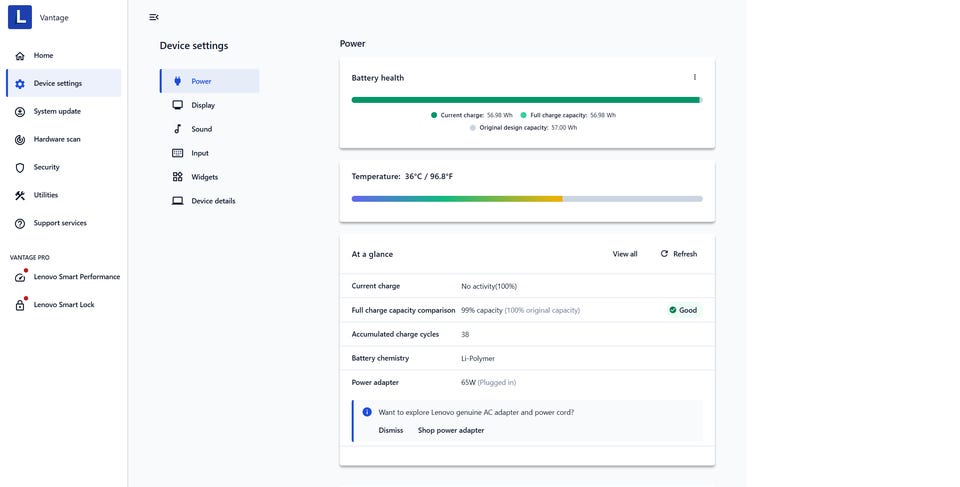Screen dimensions: 960x487
Task: Click the blue info icon in adapter notice
Action: [367, 412]
